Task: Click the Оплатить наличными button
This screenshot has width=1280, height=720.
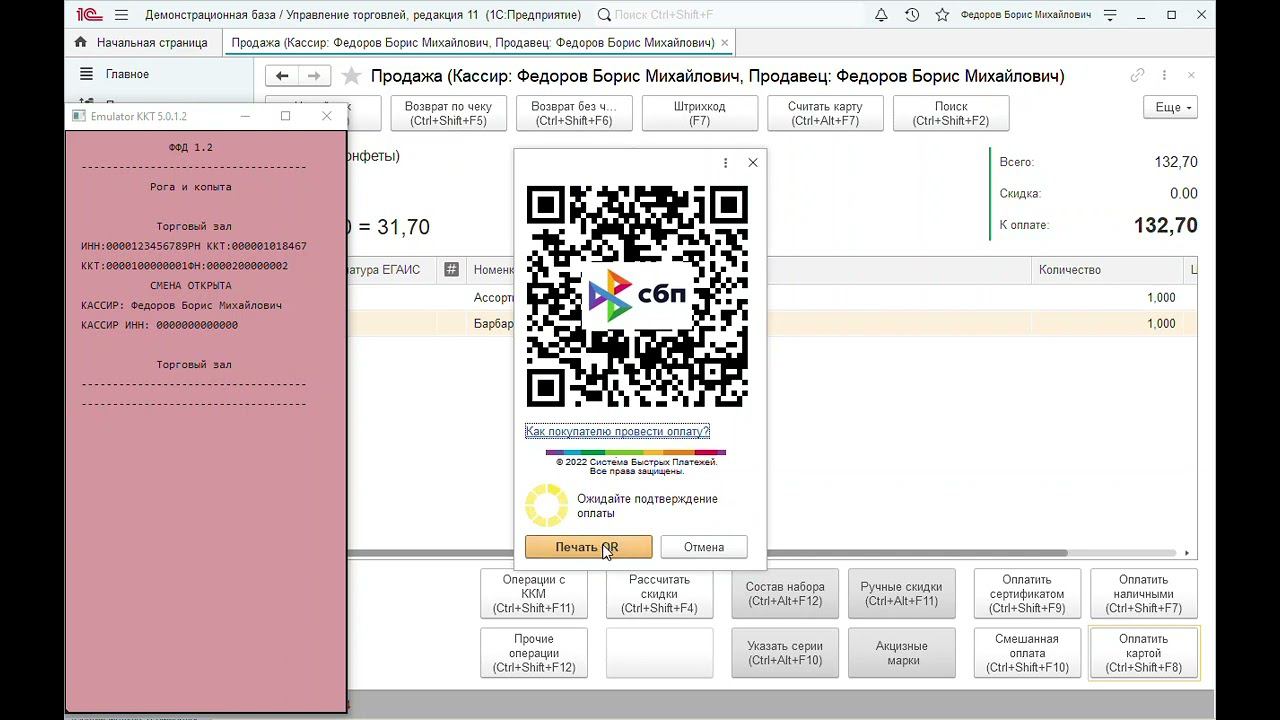Action: [1143, 594]
